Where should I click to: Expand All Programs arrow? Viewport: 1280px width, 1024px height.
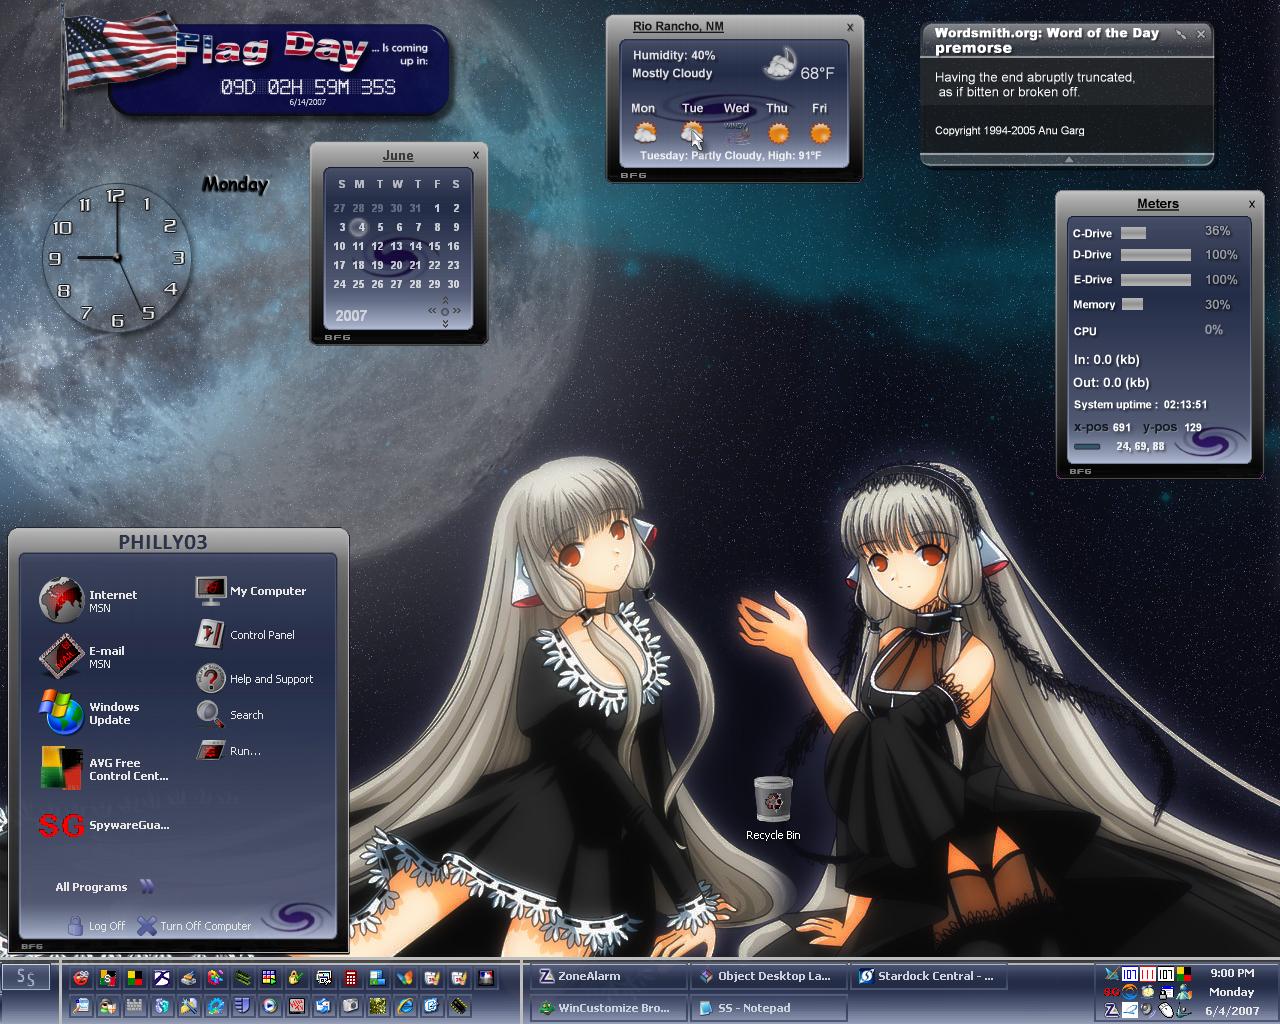click(x=147, y=886)
